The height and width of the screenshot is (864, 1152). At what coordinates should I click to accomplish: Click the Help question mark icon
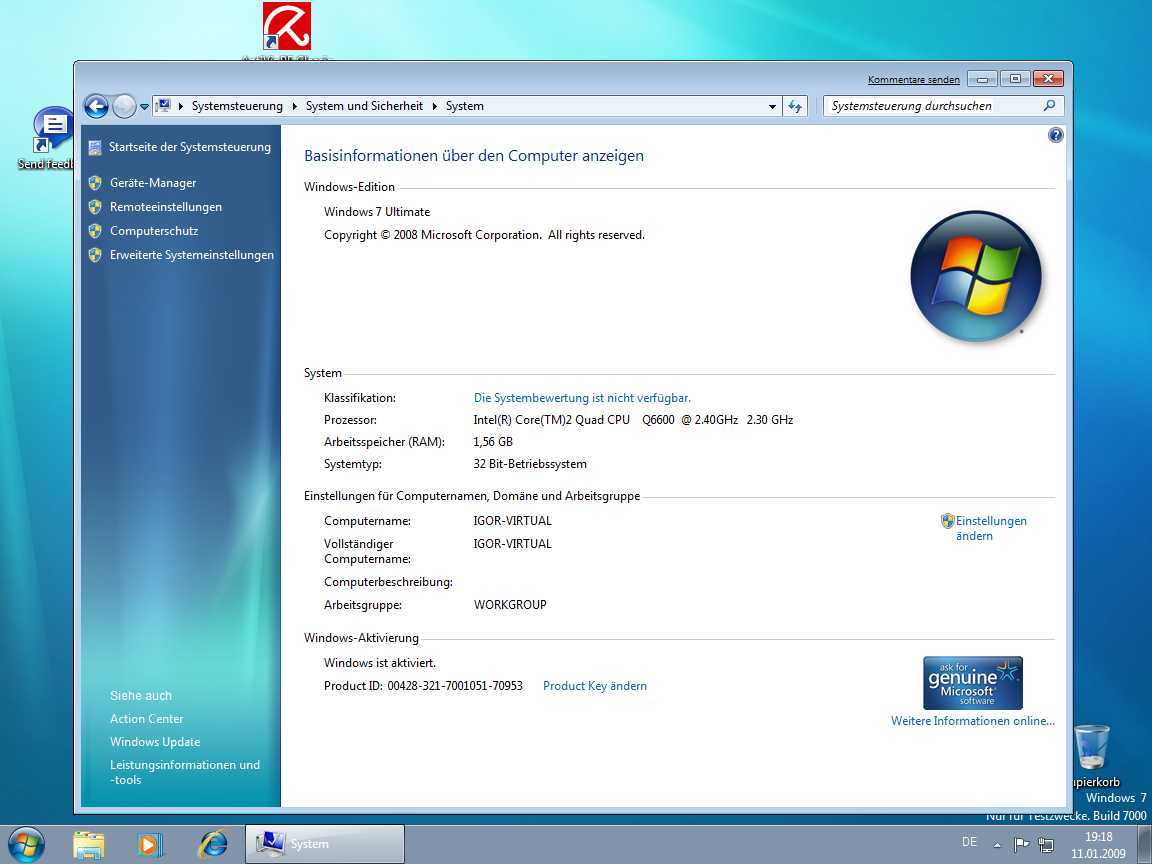coord(1056,135)
